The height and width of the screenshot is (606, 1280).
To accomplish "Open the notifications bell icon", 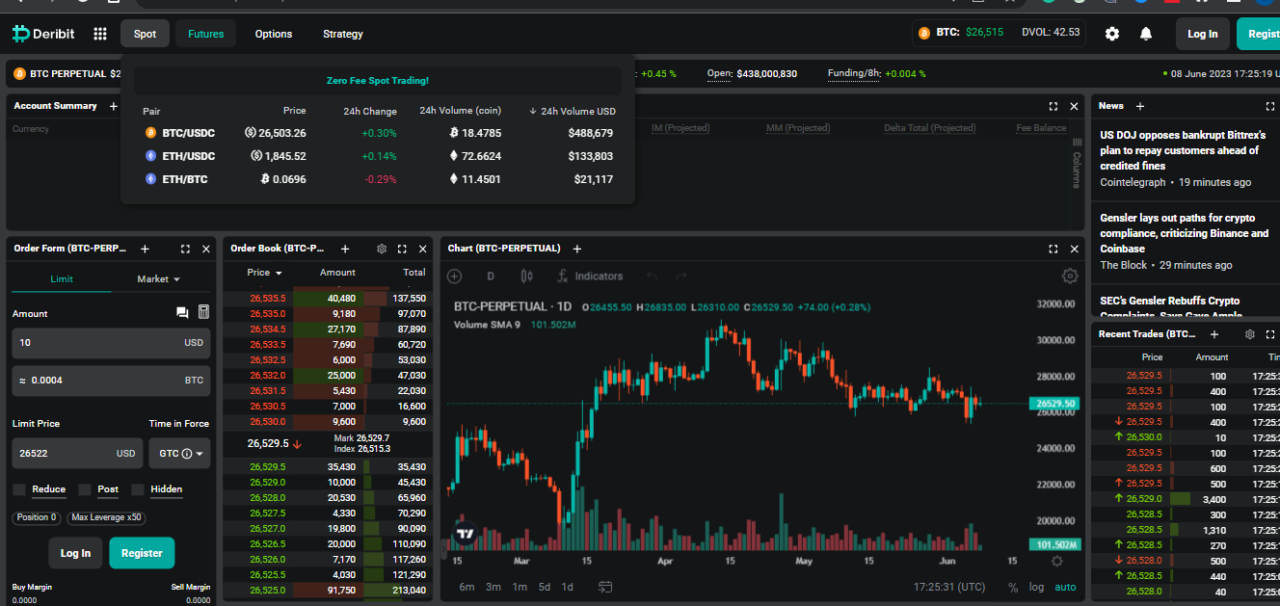I will (x=1146, y=33).
